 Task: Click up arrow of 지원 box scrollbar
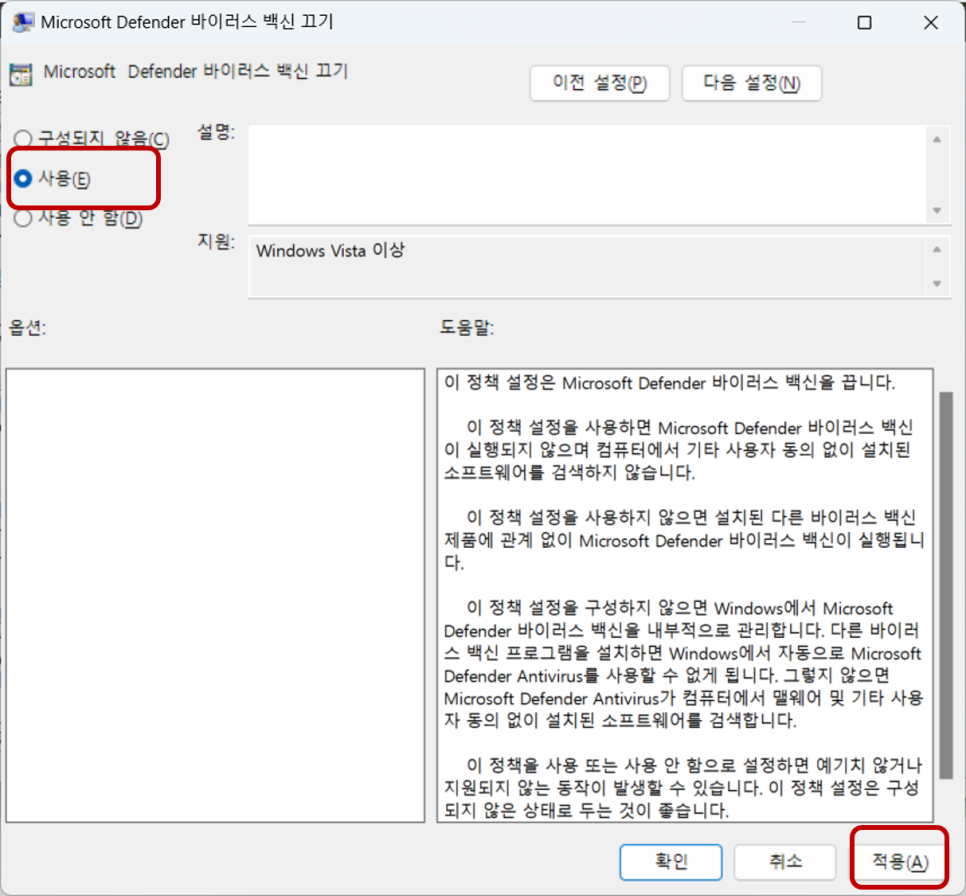[x=937, y=250]
